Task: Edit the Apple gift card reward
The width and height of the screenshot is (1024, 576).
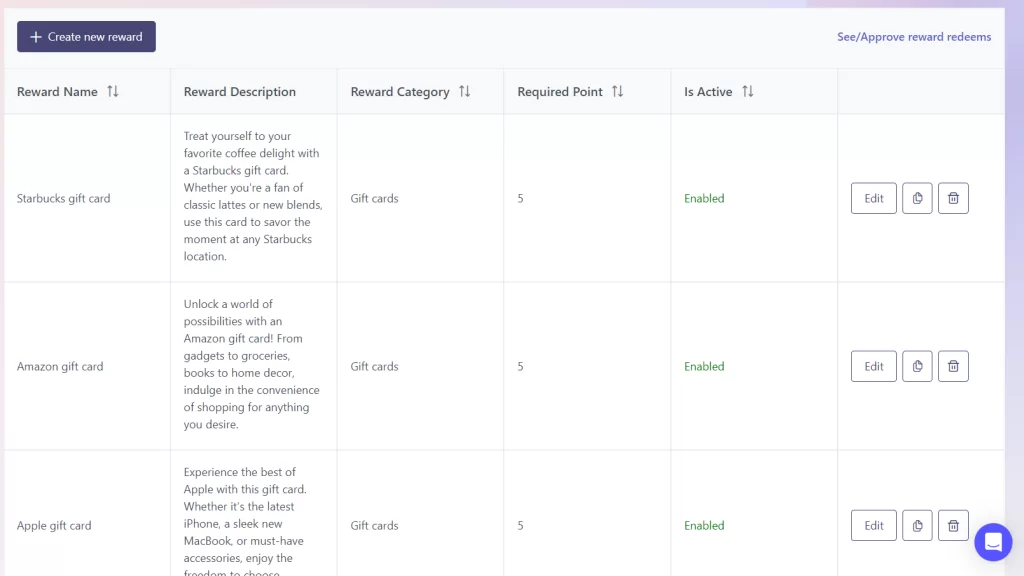Action: click(x=873, y=525)
